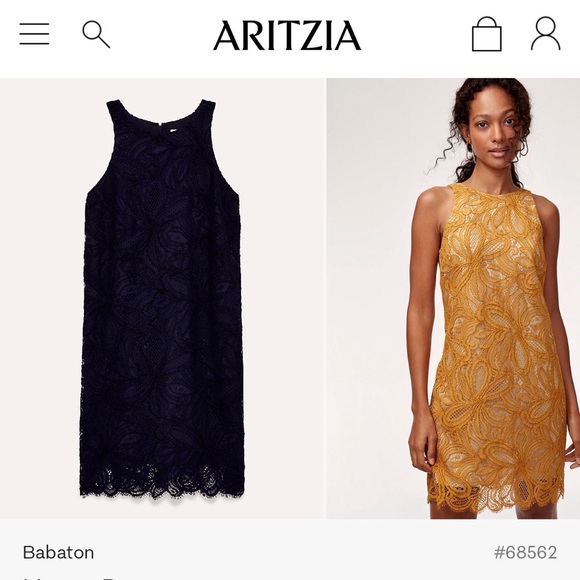View the yellow lace dress model photo
This screenshot has width=580, height=580.
point(453,298)
